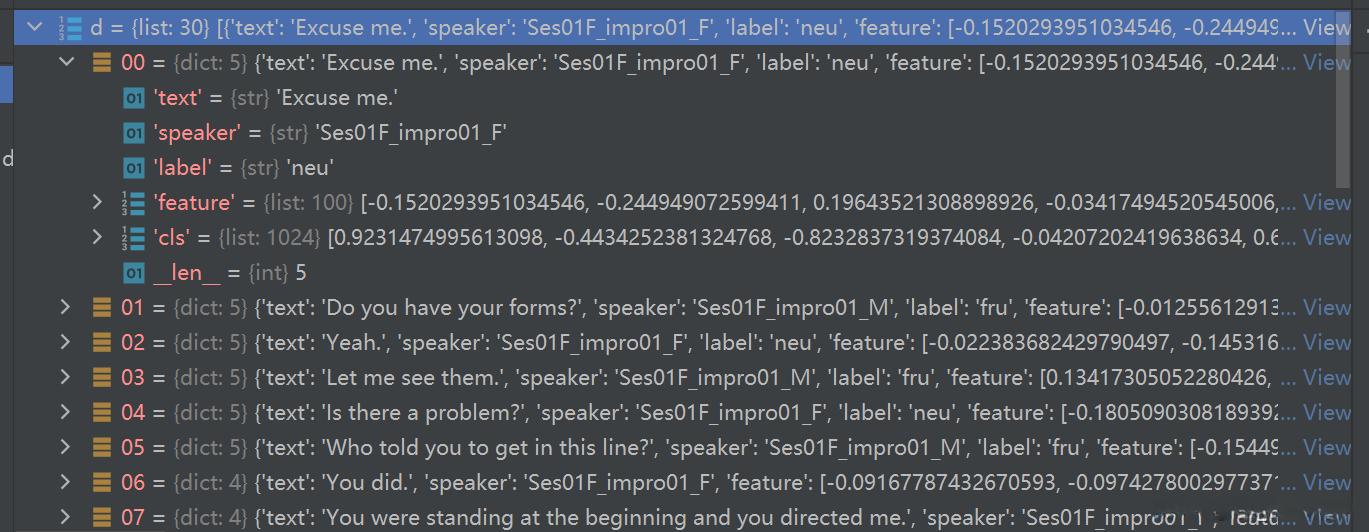
Task: Open View link for 'cls' list
Action: coord(1327,237)
